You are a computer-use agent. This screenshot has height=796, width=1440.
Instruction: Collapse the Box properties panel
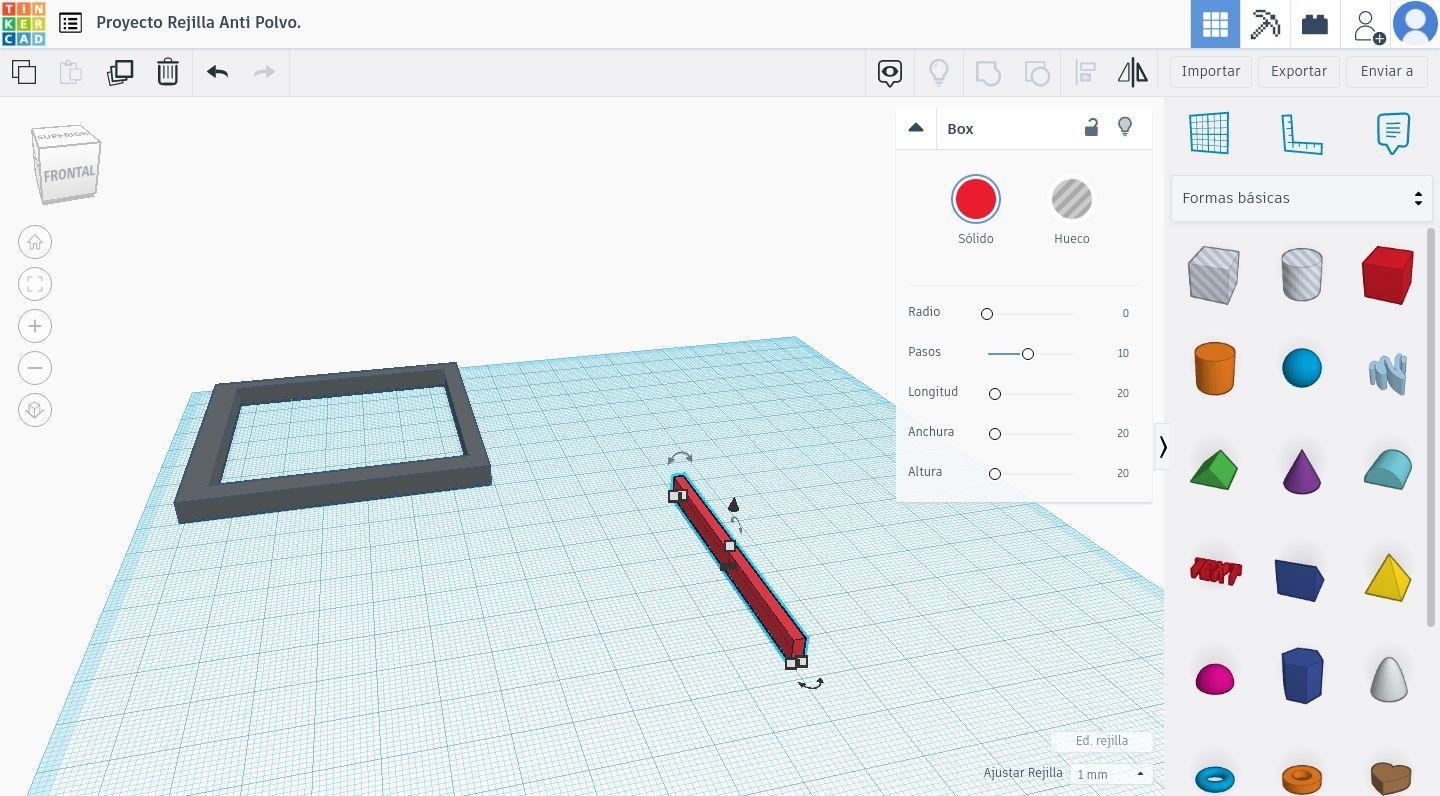(x=915, y=128)
